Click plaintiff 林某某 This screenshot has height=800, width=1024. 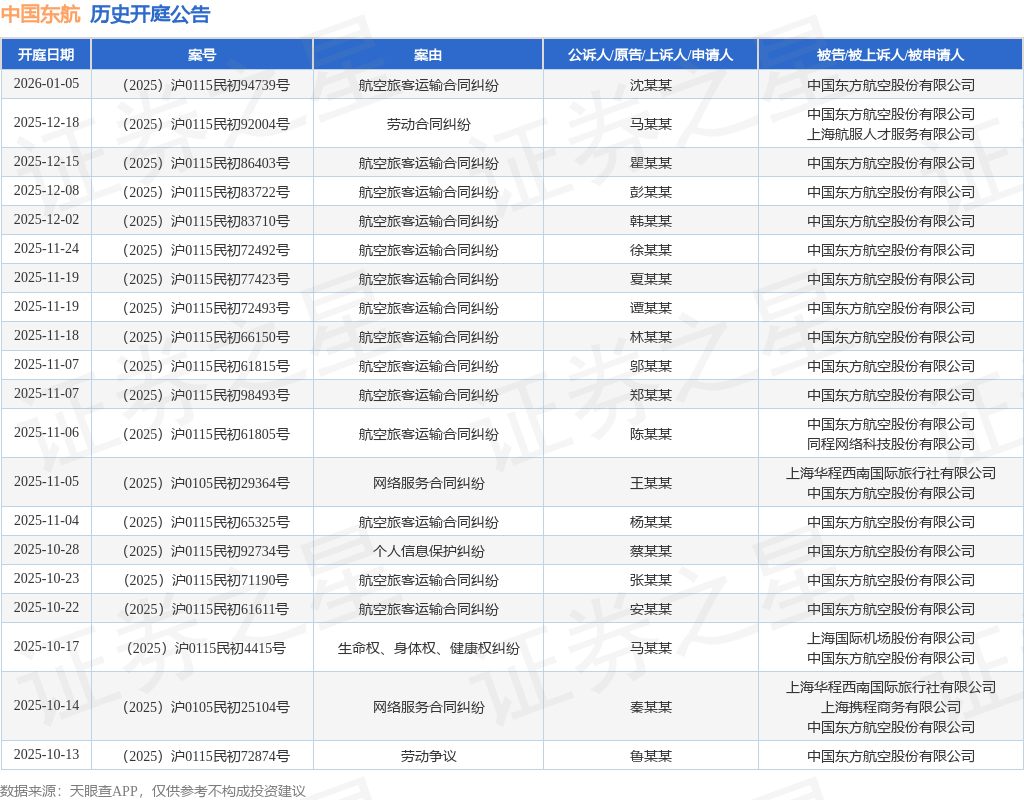[x=650, y=337]
